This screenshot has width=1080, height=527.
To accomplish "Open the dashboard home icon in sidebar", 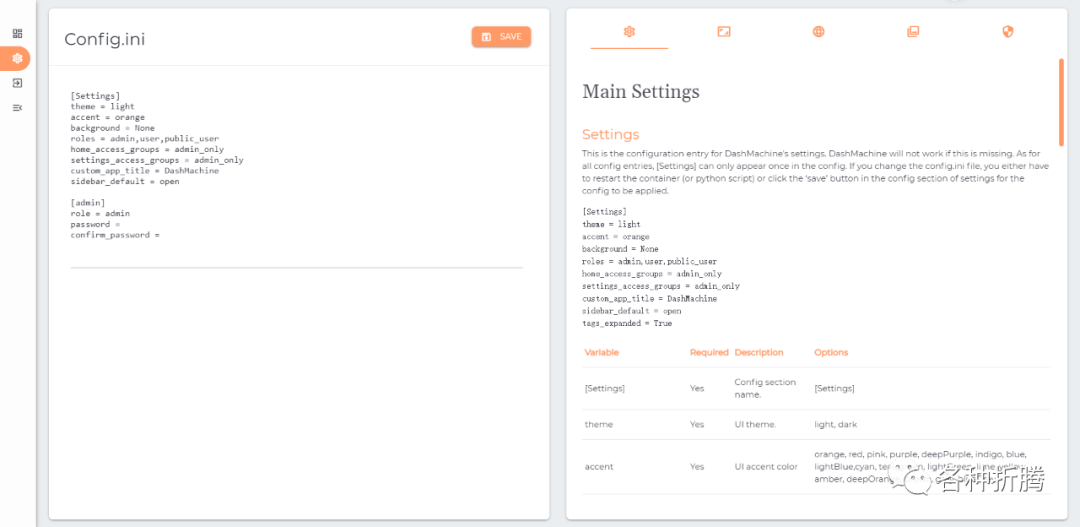I will tap(18, 34).
